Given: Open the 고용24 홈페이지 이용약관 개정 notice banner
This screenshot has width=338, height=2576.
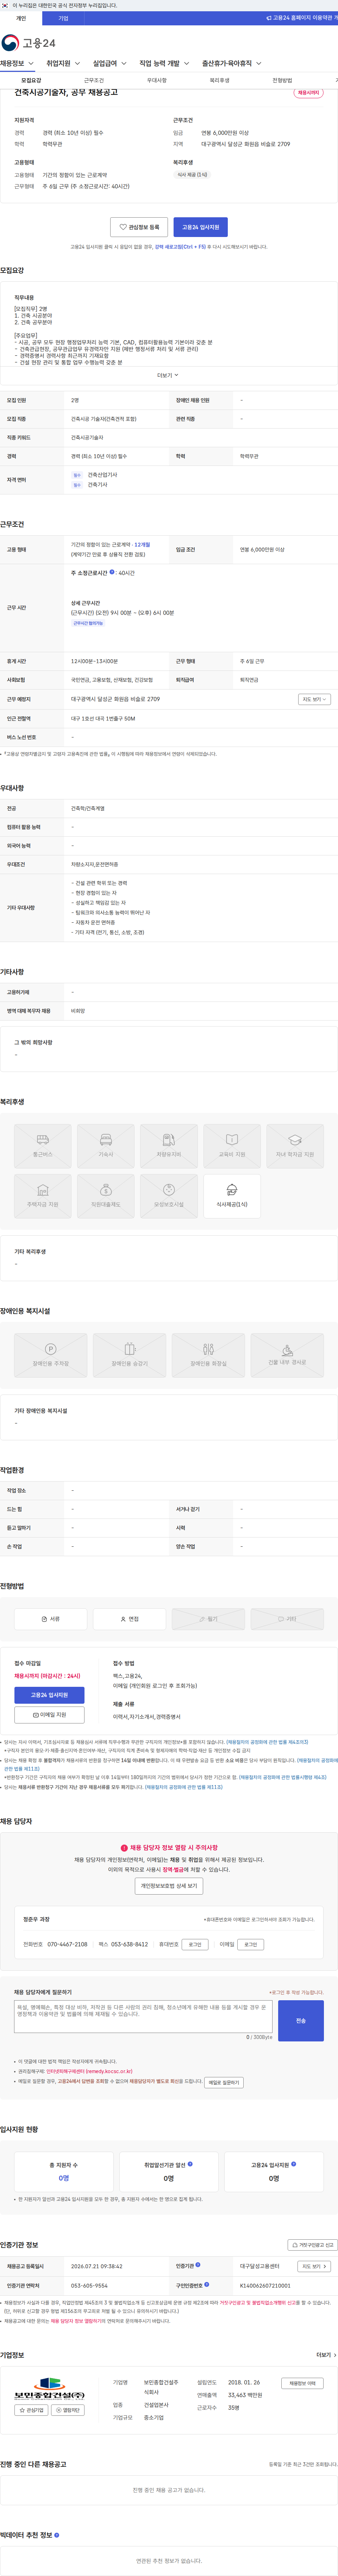Looking at the screenshot, I should (x=302, y=18).
